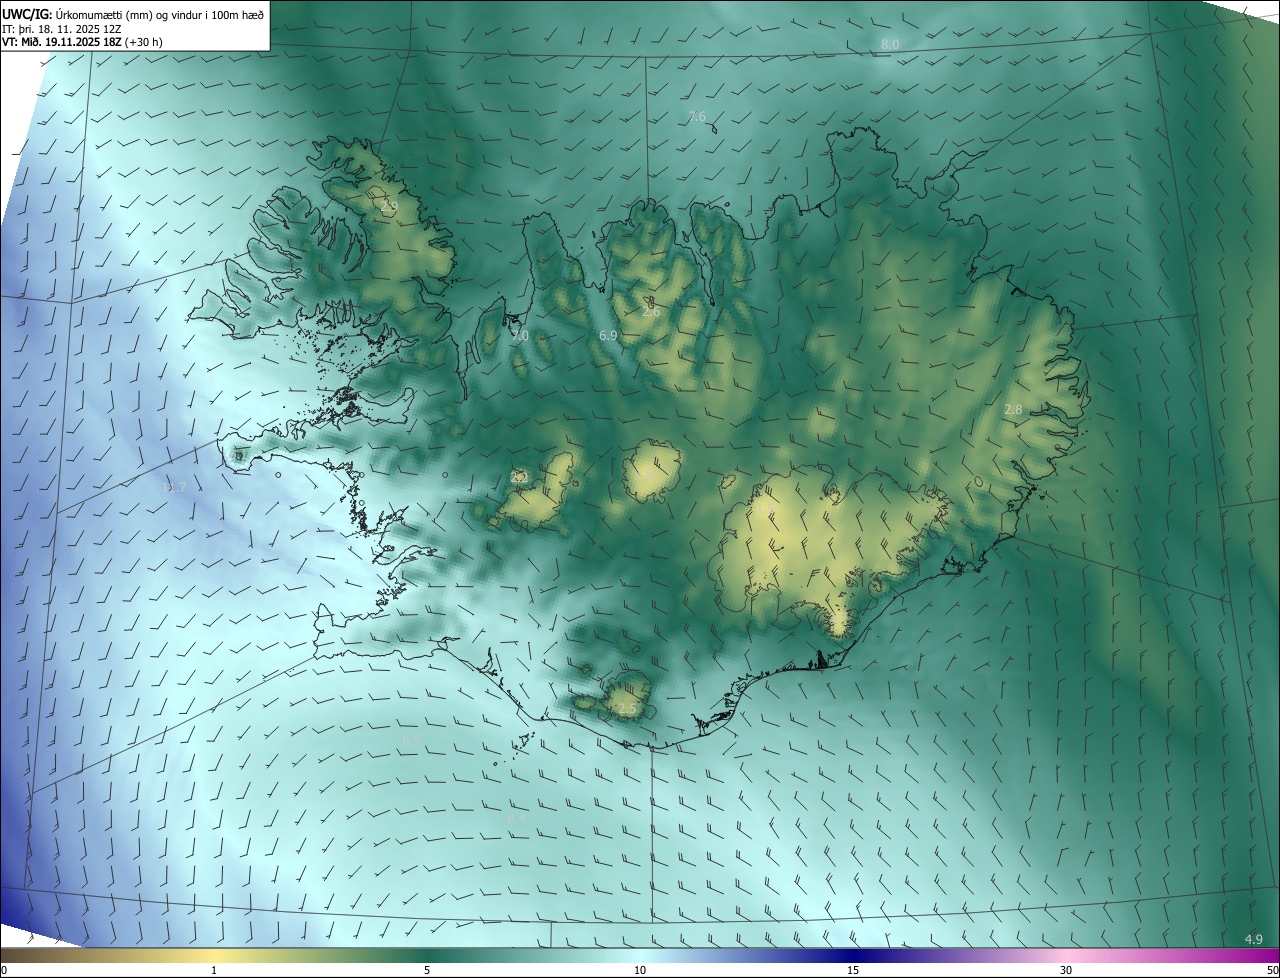Click the 30 tick on the color scale
The height and width of the screenshot is (978, 1280).
1066,970
